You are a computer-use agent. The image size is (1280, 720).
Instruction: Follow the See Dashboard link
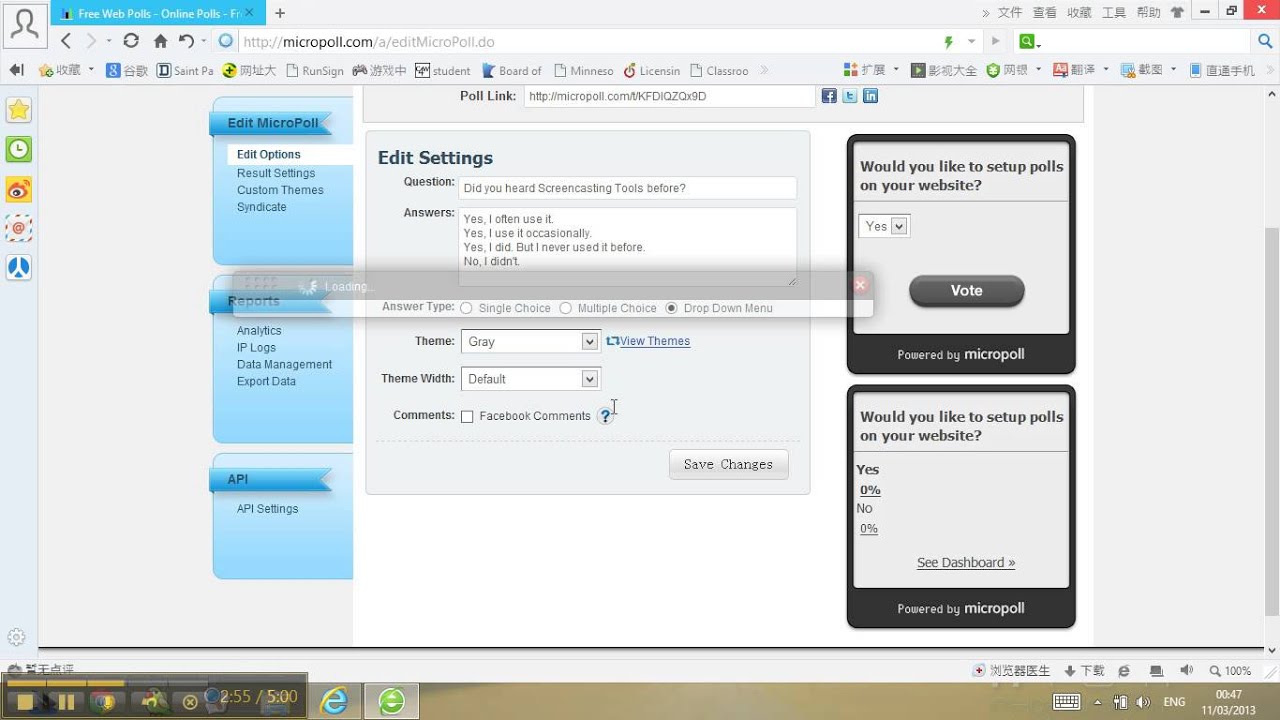(x=966, y=563)
